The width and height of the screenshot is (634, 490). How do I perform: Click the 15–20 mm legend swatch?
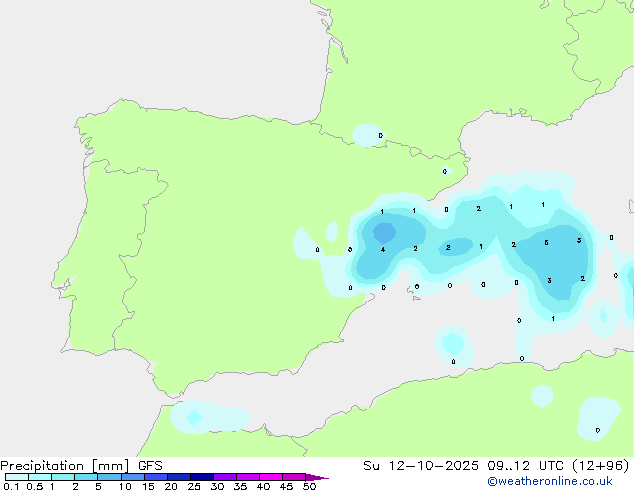click(156, 477)
